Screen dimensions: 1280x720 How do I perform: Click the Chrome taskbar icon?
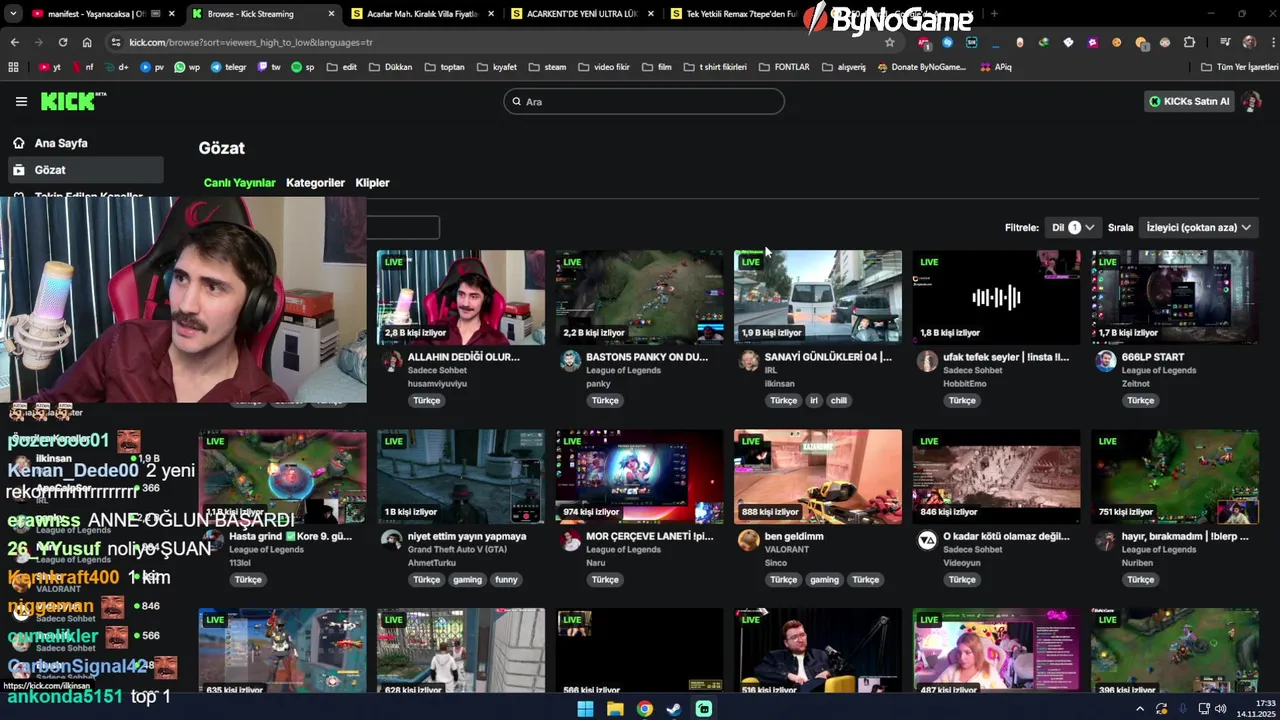point(645,709)
